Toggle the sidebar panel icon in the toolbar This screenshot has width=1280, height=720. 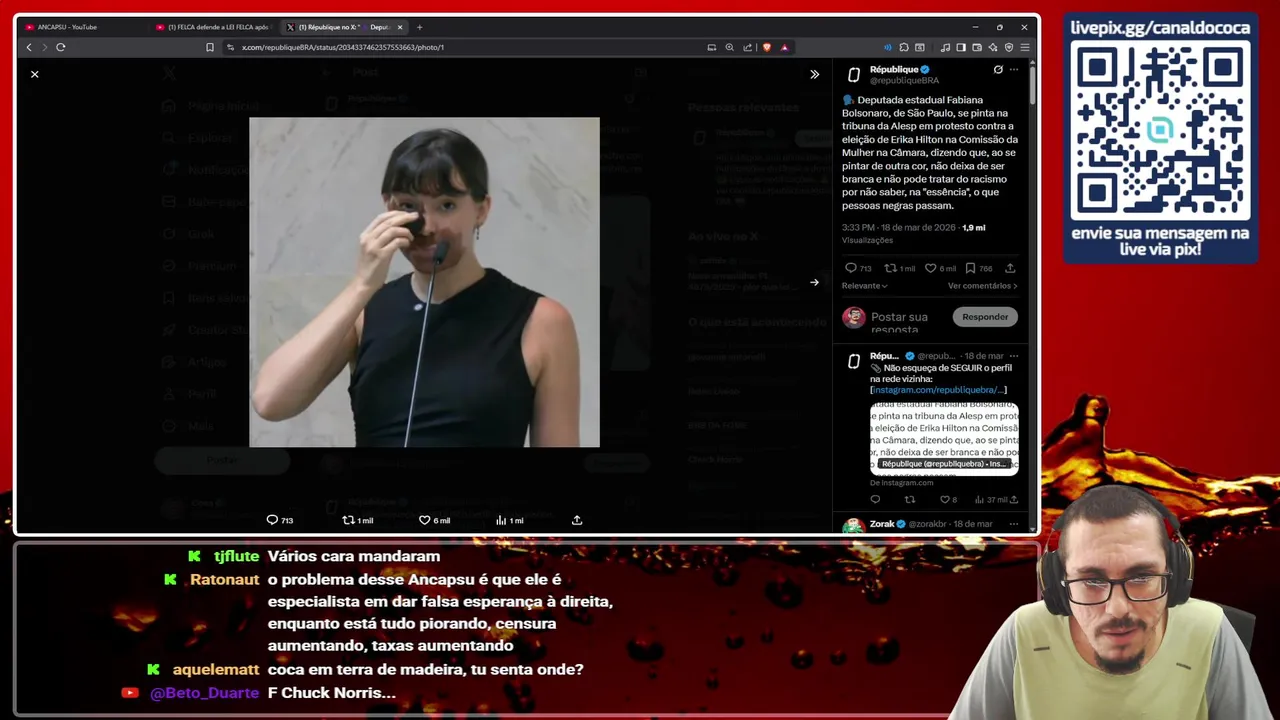[x=961, y=47]
